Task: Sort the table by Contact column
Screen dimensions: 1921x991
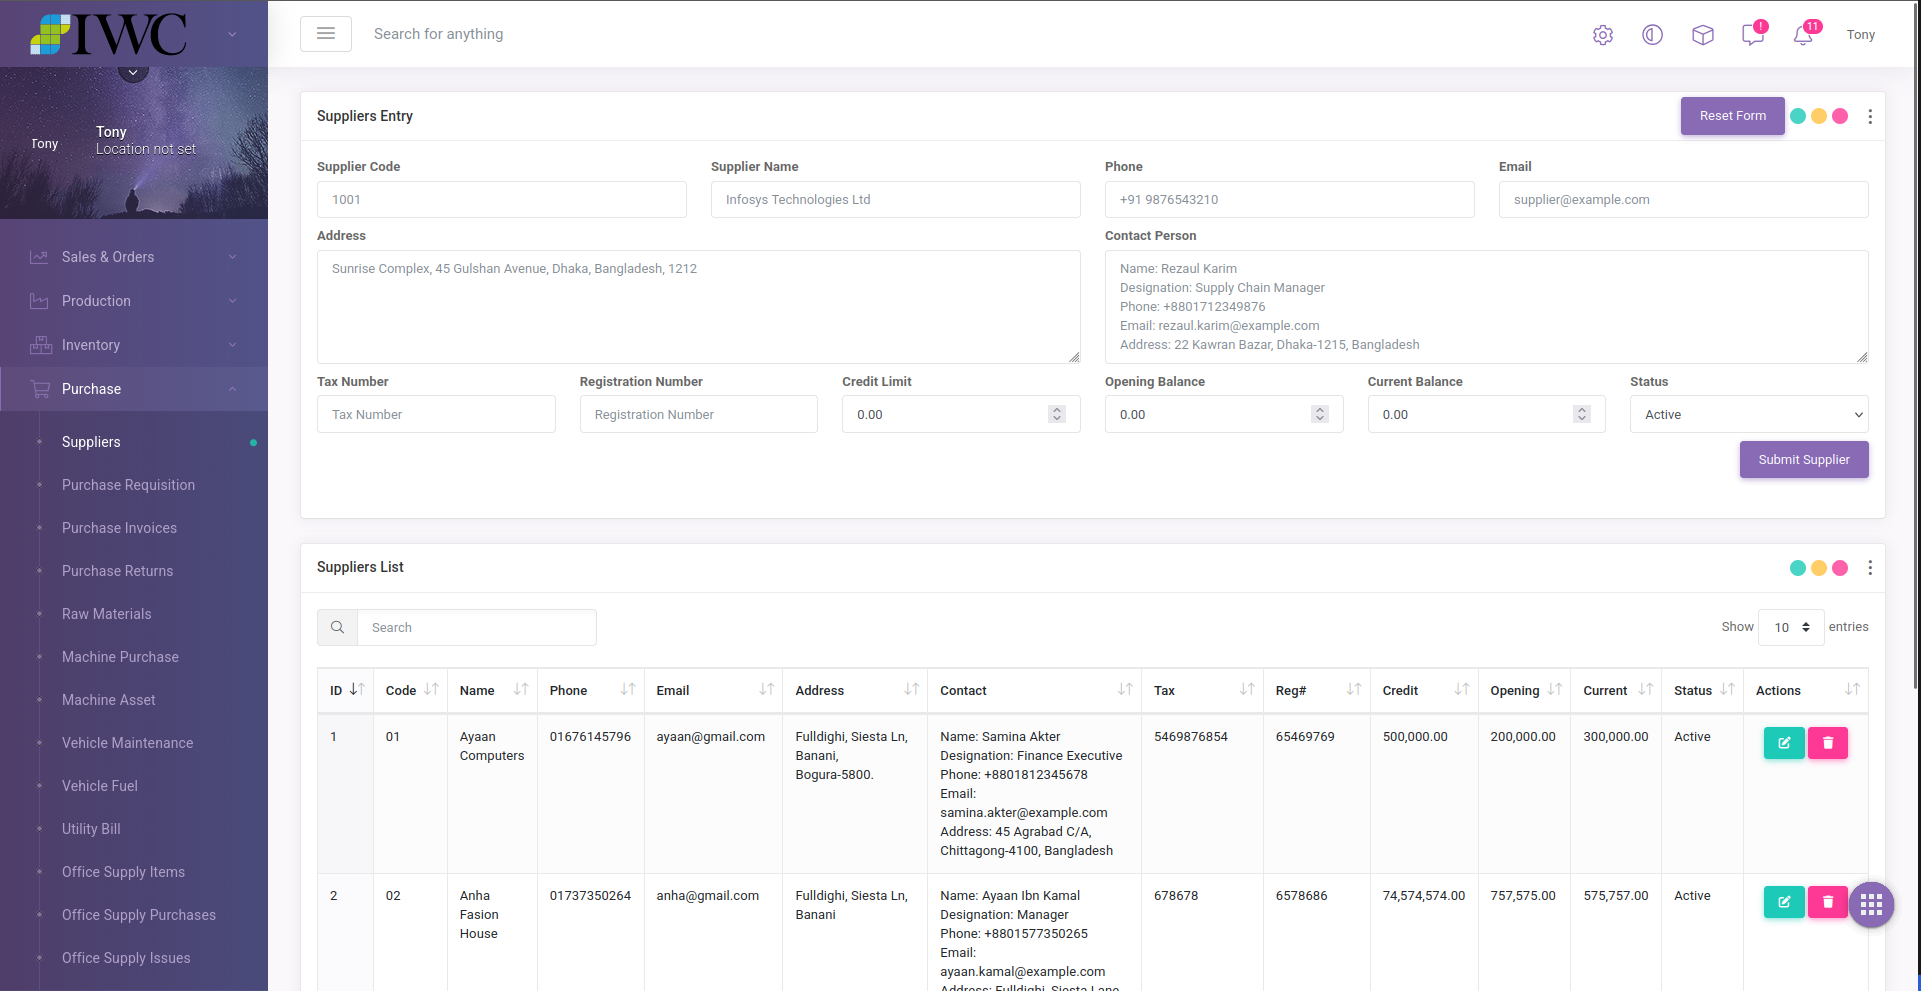Action: coord(1035,690)
